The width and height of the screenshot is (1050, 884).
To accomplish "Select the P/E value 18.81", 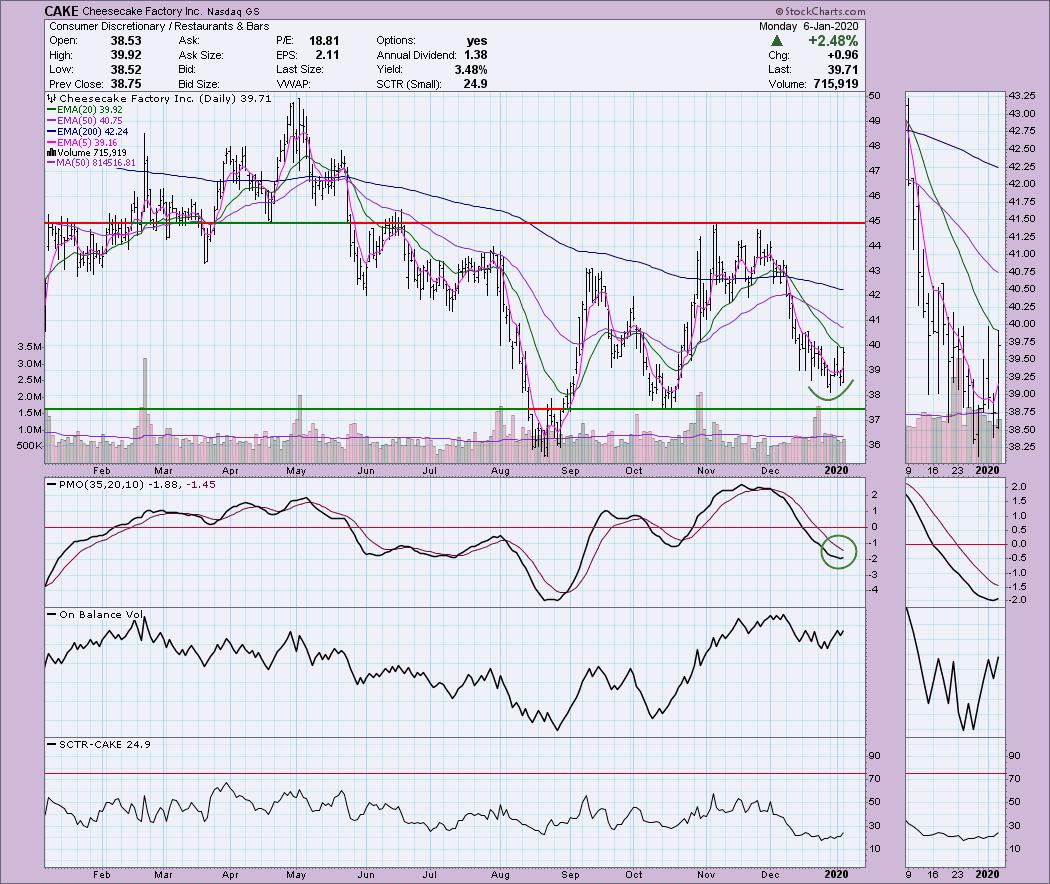I will [x=324, y=41].
